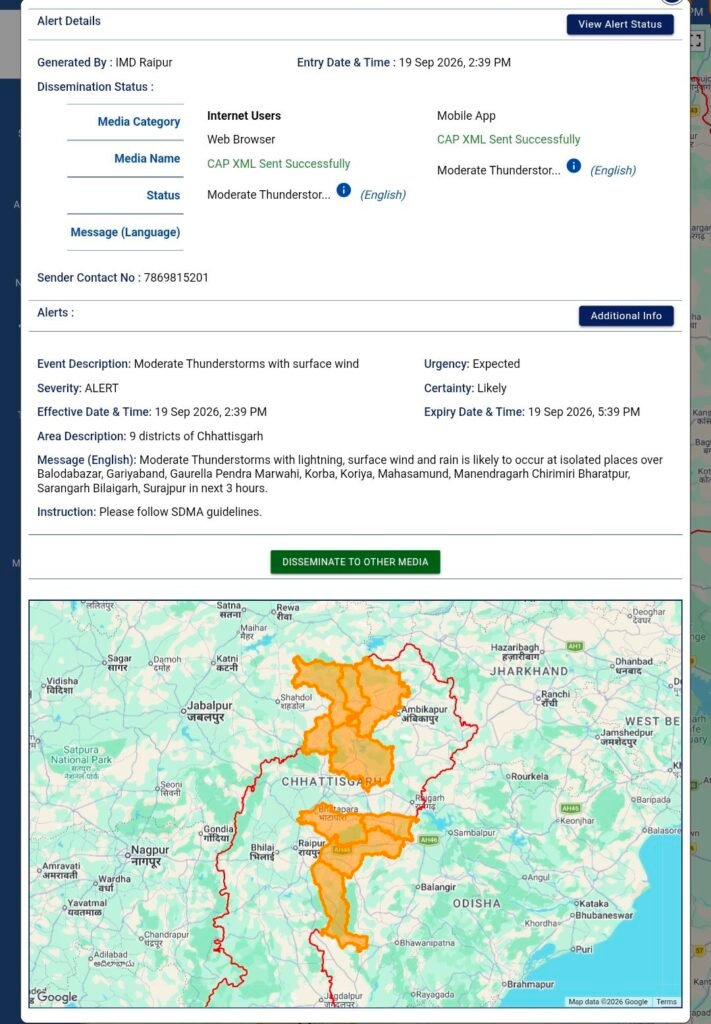Click the Raipur city label on map
This screenshot has width=711, height=1024.
coord(308,848)
